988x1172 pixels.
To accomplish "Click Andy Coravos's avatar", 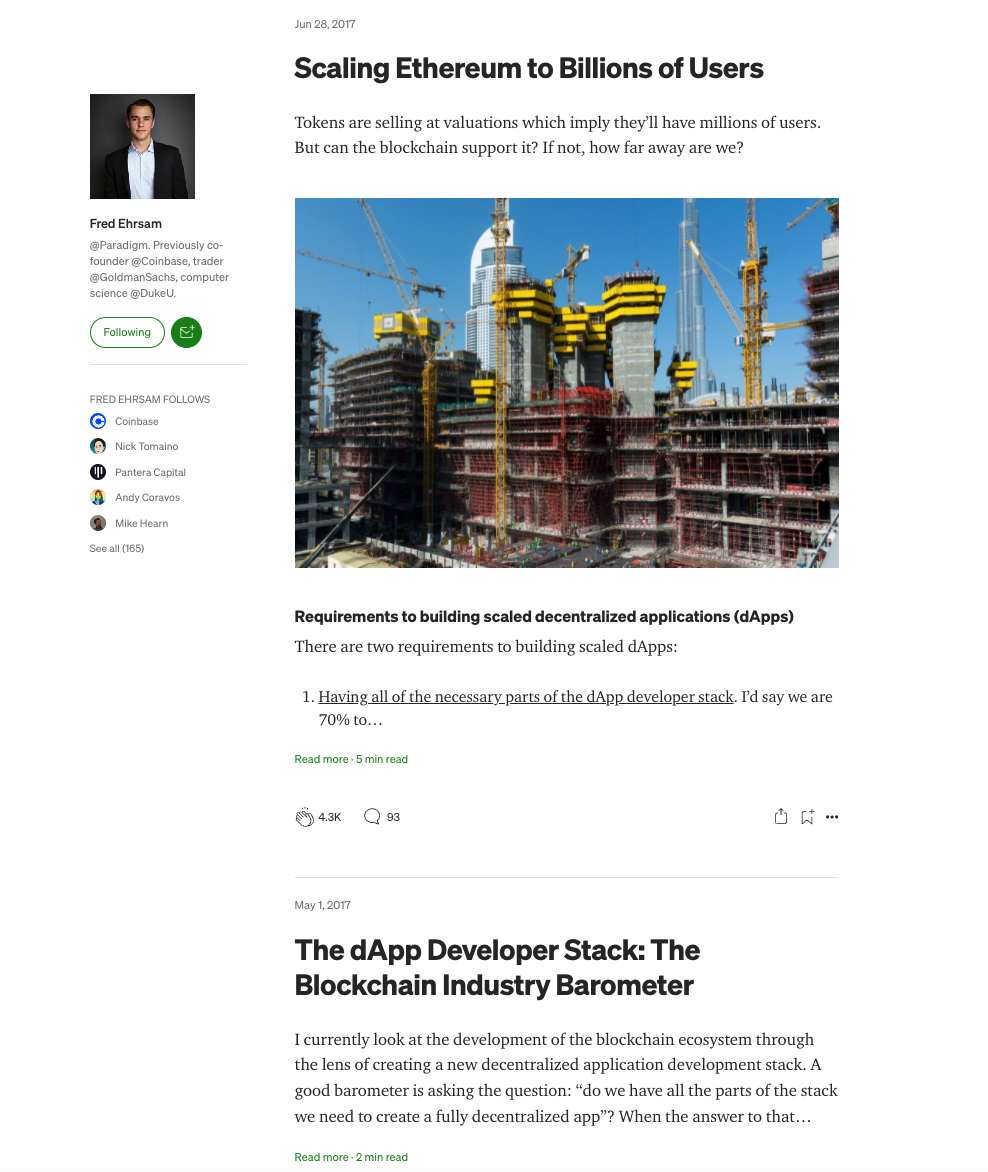I will pyautogui.click(x=98, y=497).
